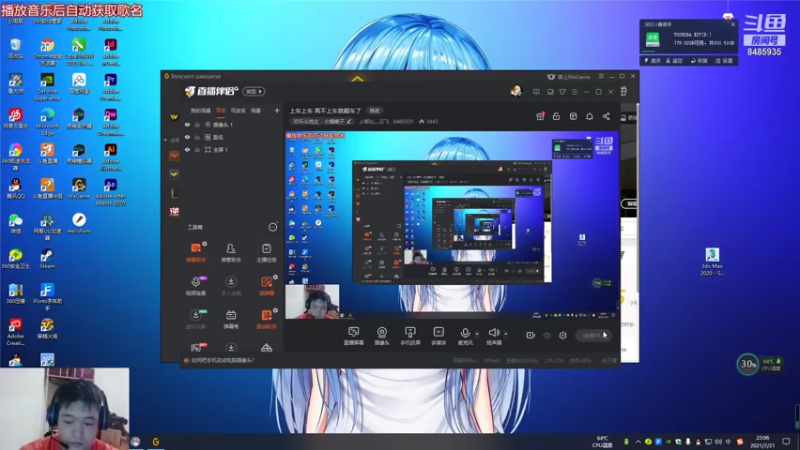This screenshot has height=450, width=800.
Task: Open Steam desktop shortcut
Action: tap(47, 259)
